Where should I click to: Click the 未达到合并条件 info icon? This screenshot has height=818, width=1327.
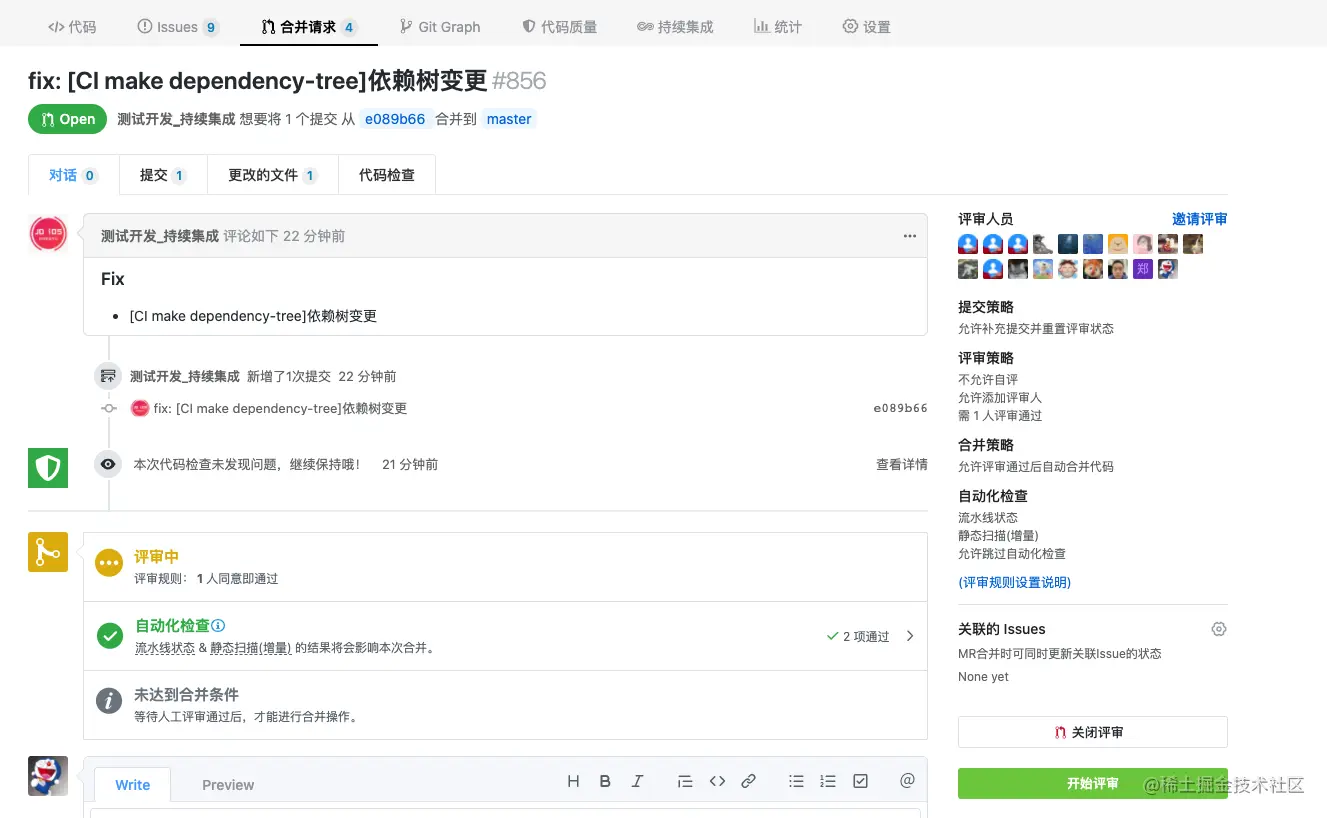[x=109, y=700]
